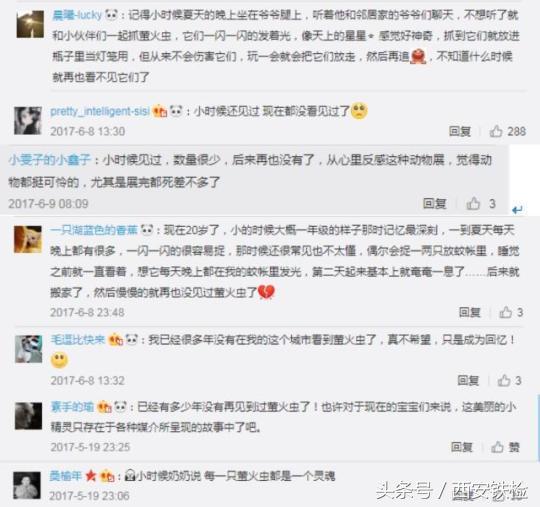Open the 毛逗比快来 username link

click(78, 340)
